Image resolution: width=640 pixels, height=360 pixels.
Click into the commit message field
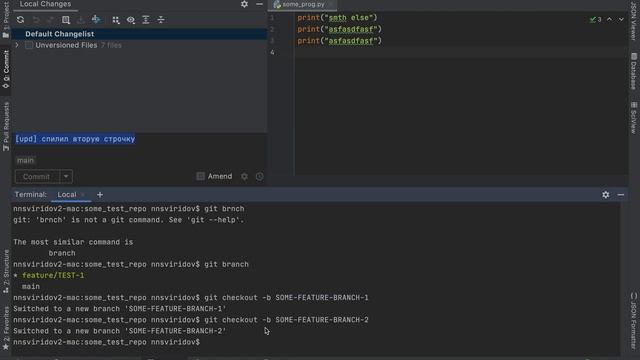[139, 139]
